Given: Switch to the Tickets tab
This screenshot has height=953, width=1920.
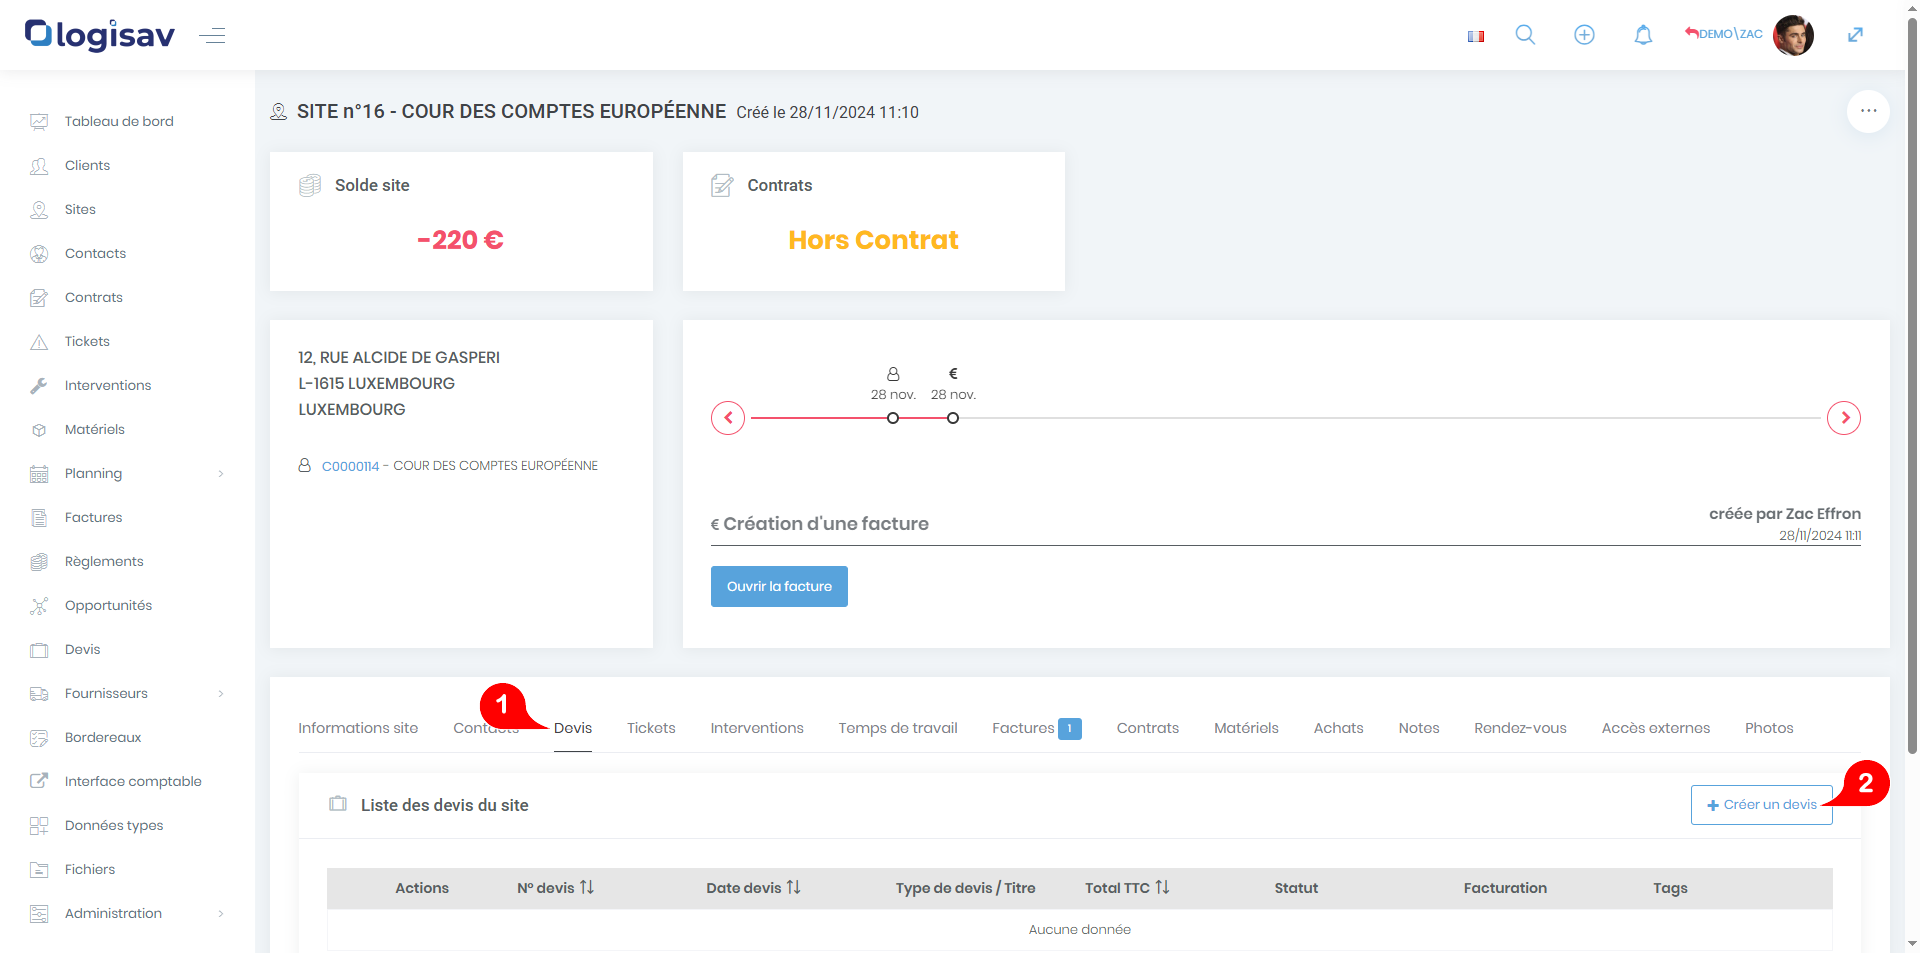Looking at the screenshot, I should tap(651, 728).
